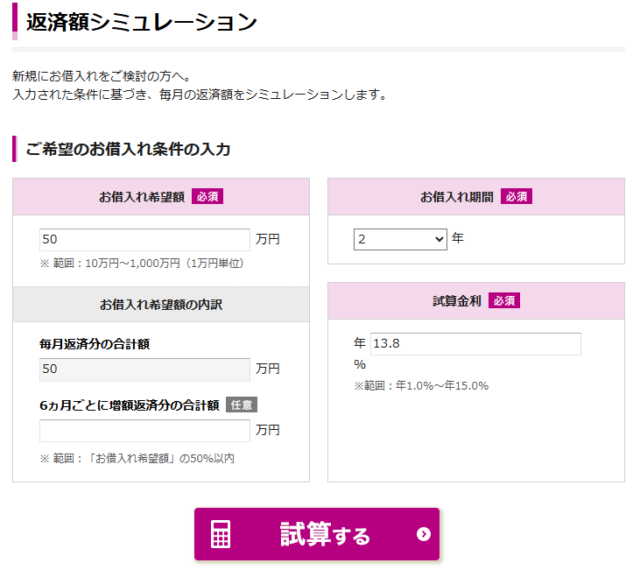
Task: Click the gray 任意 badge
Action: click(x=241, y=405)
